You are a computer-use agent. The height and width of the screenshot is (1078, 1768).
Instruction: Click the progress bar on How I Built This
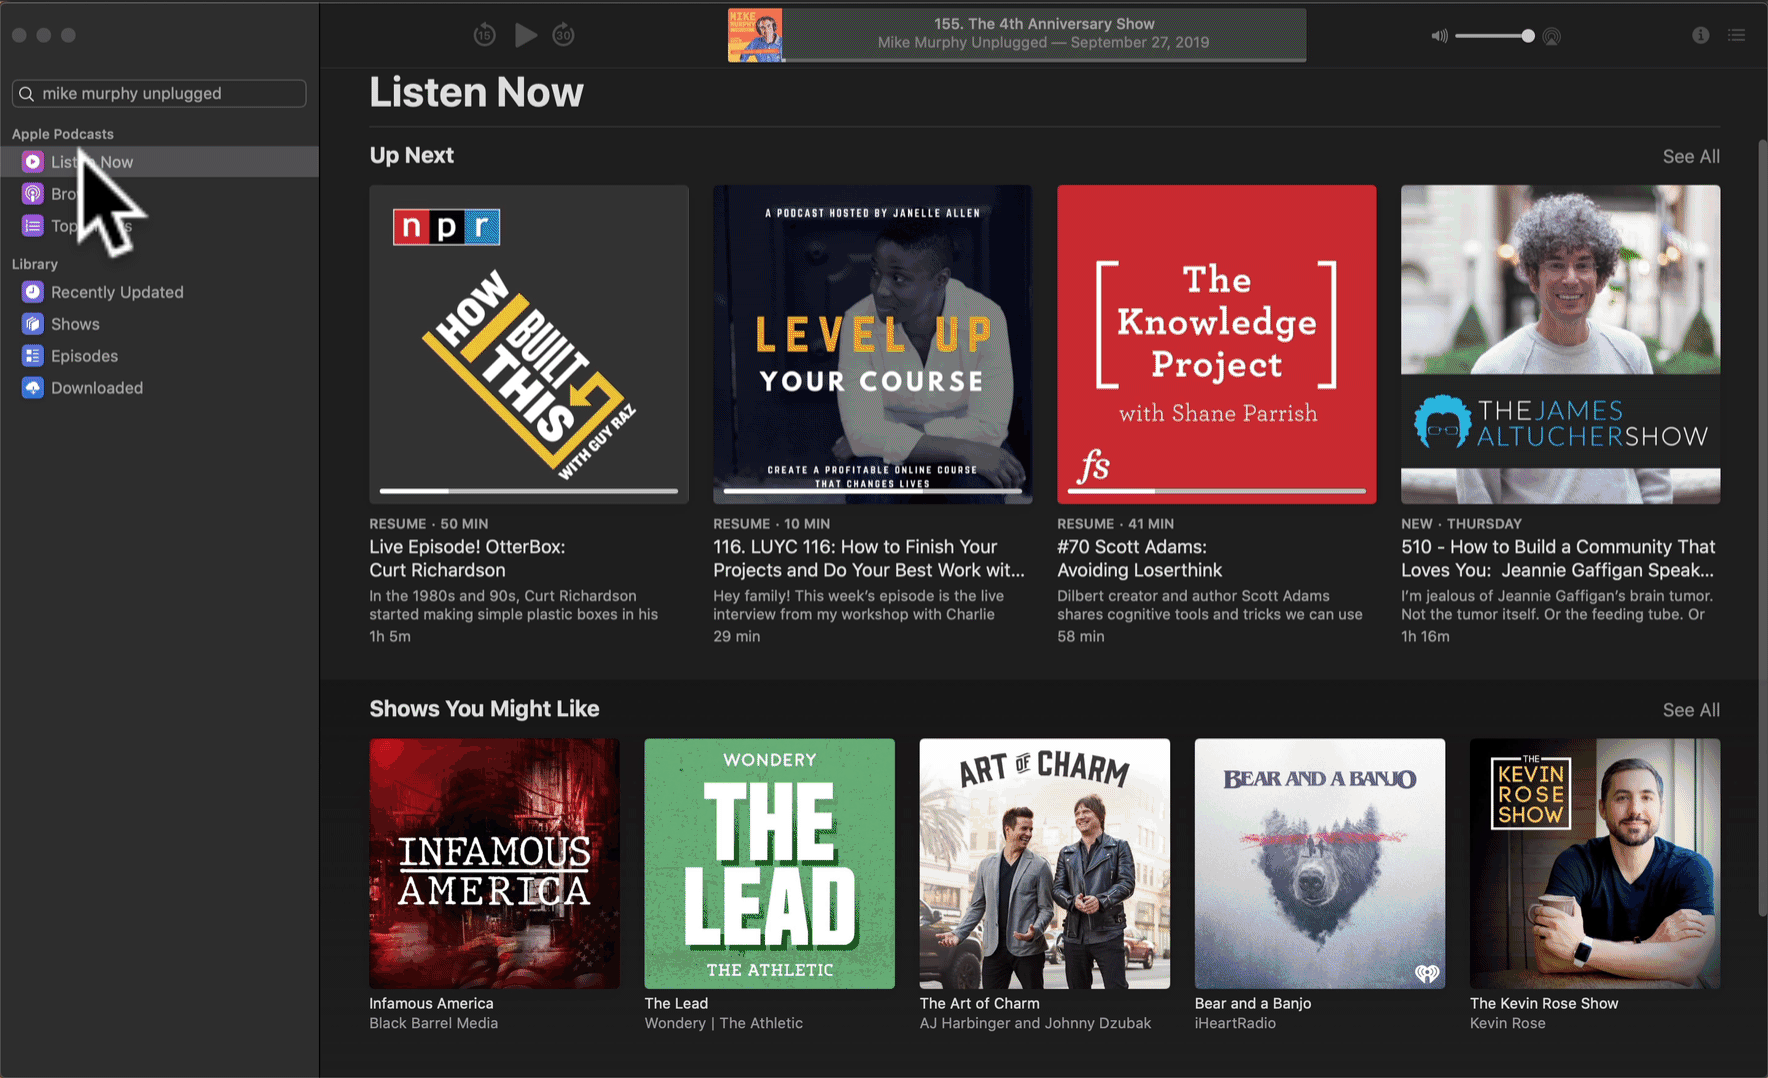pyautogui.click(x=529, y=491)
